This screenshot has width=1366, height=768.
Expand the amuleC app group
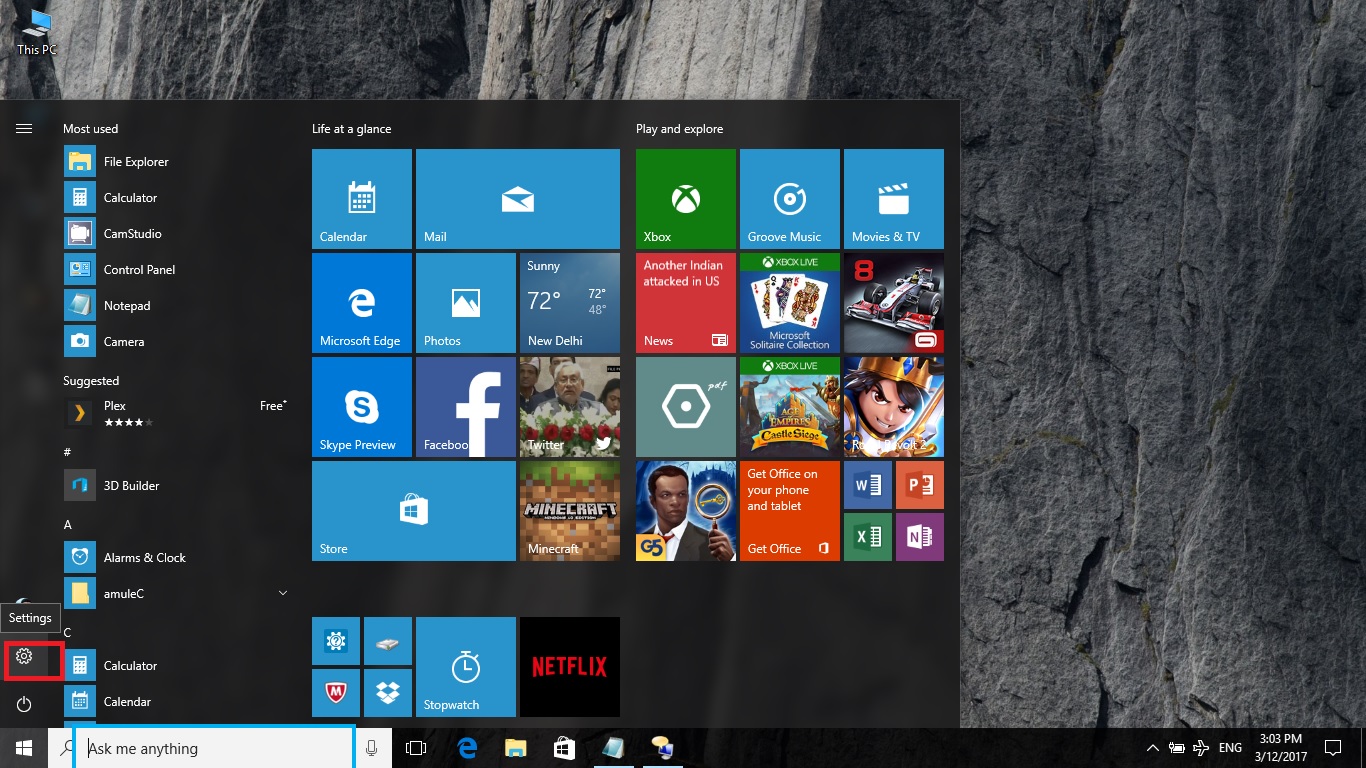click(283, 593)
